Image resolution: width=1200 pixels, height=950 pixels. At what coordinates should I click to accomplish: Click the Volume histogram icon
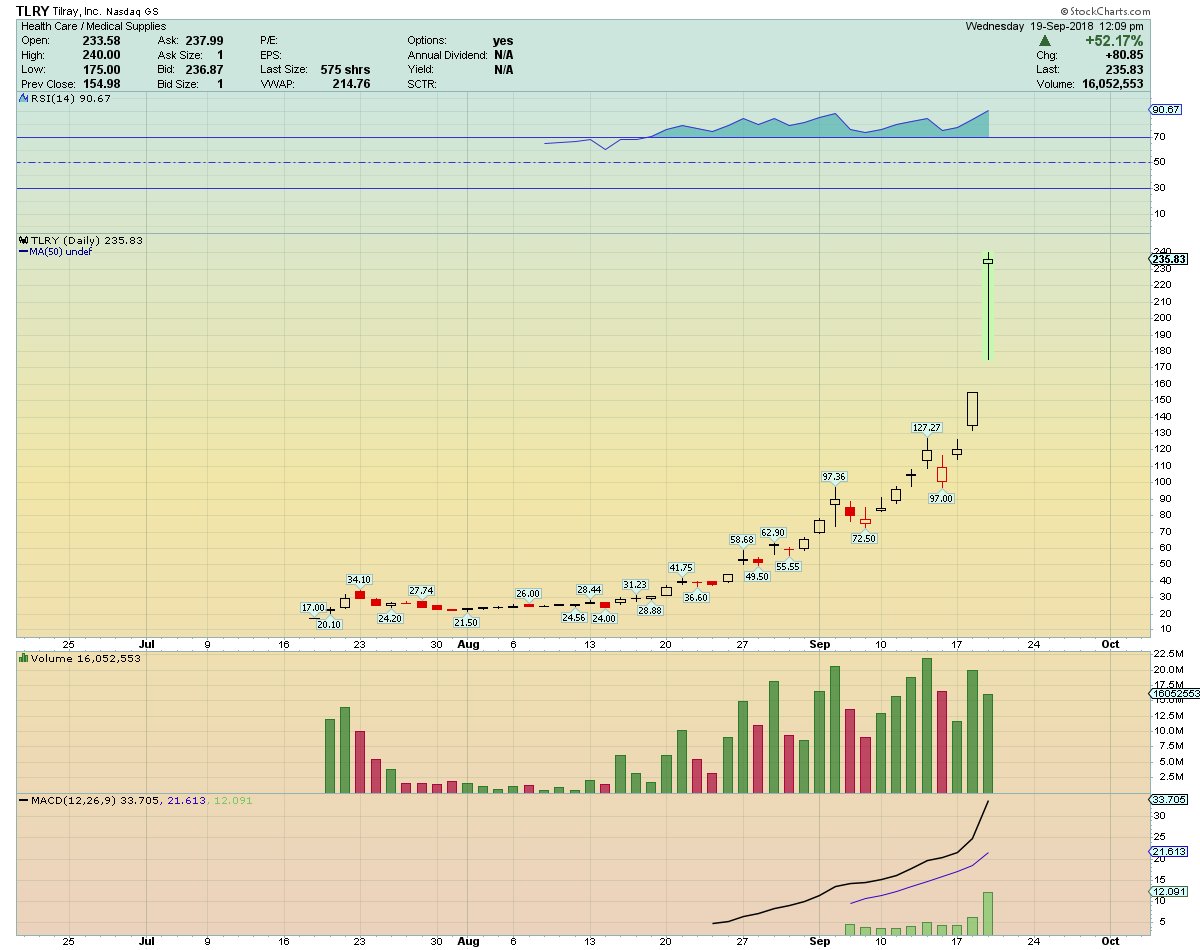[x=22, y=658]
